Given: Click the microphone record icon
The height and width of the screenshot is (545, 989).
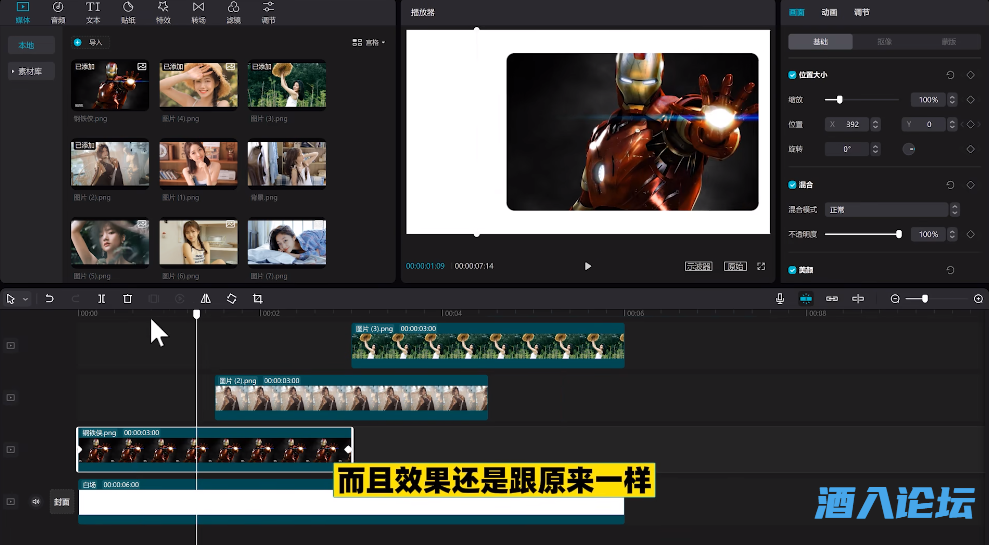Looking at the screenshot, I should click(779, 299).
